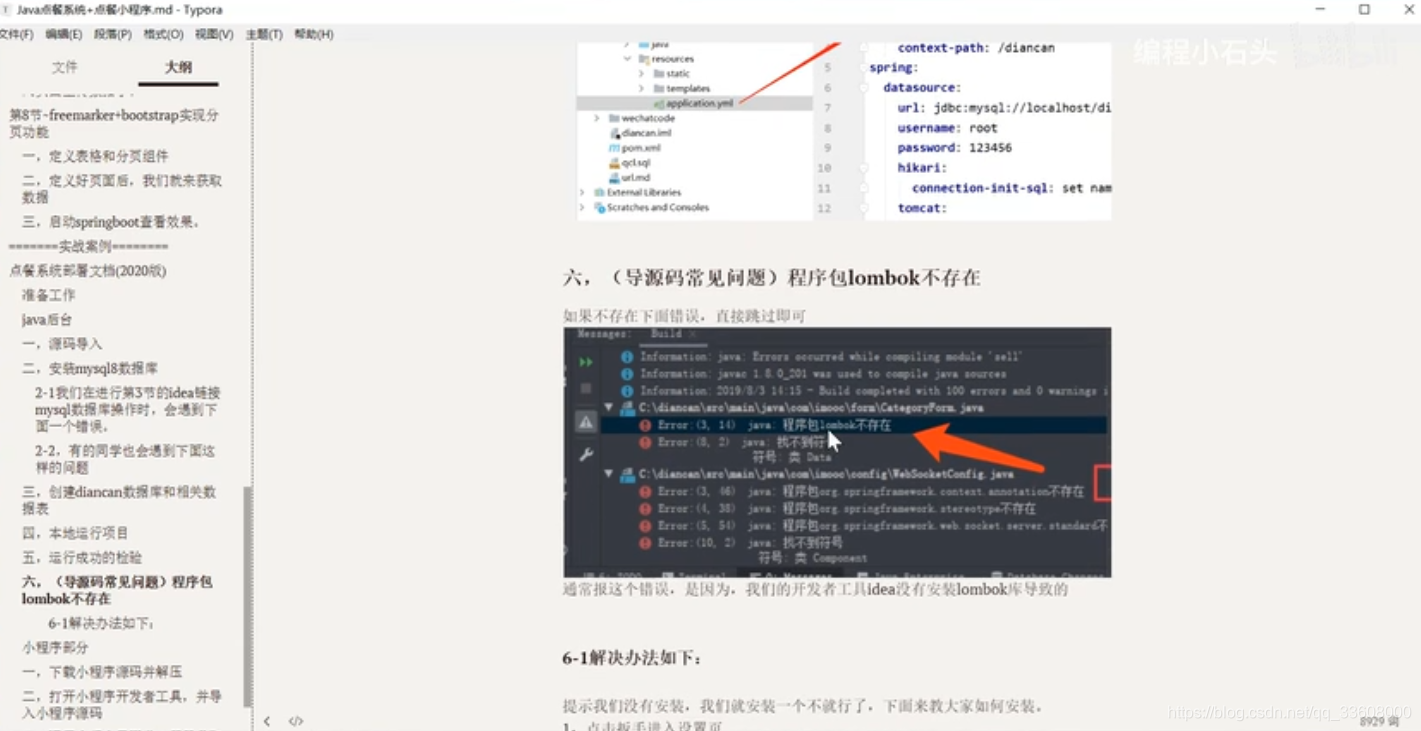Navigate to the 6-1解决办法如下 heading
This screenshot has height=731, width=1421.
(102, 623)
